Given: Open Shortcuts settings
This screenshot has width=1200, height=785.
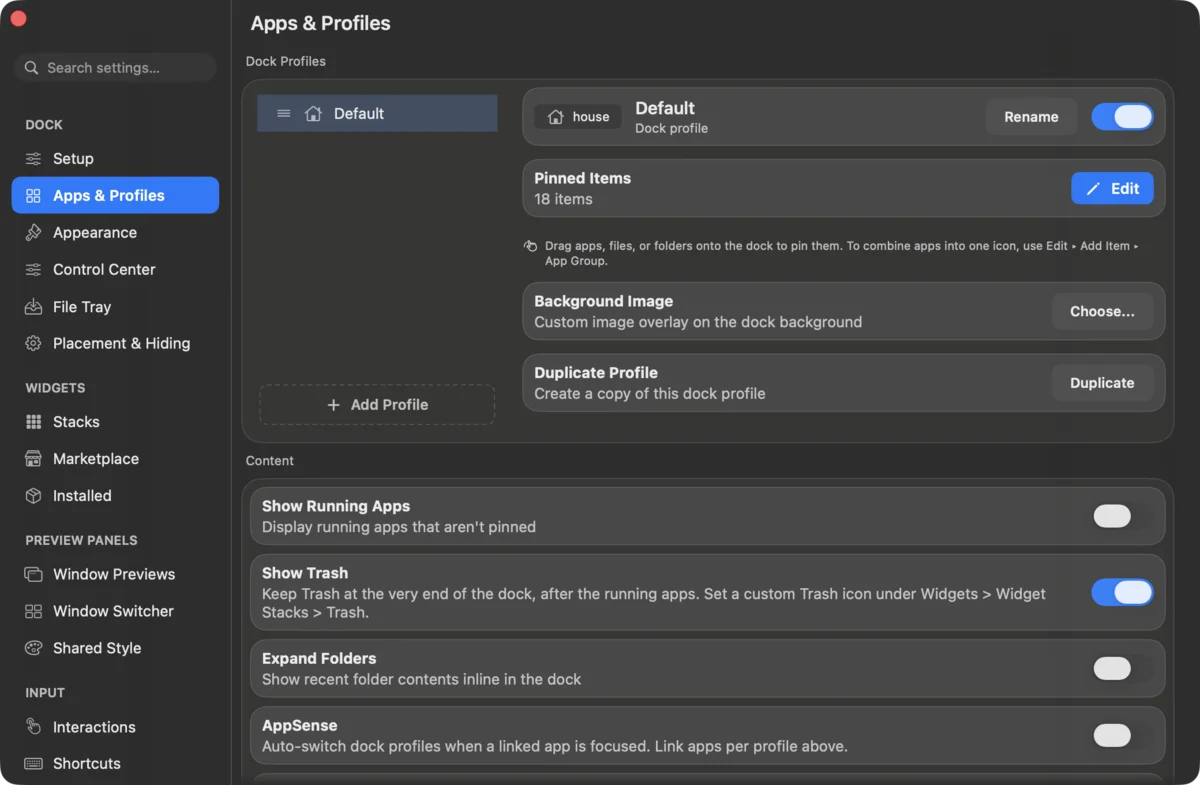Looking at the screenshot, I should click(115, 764).
